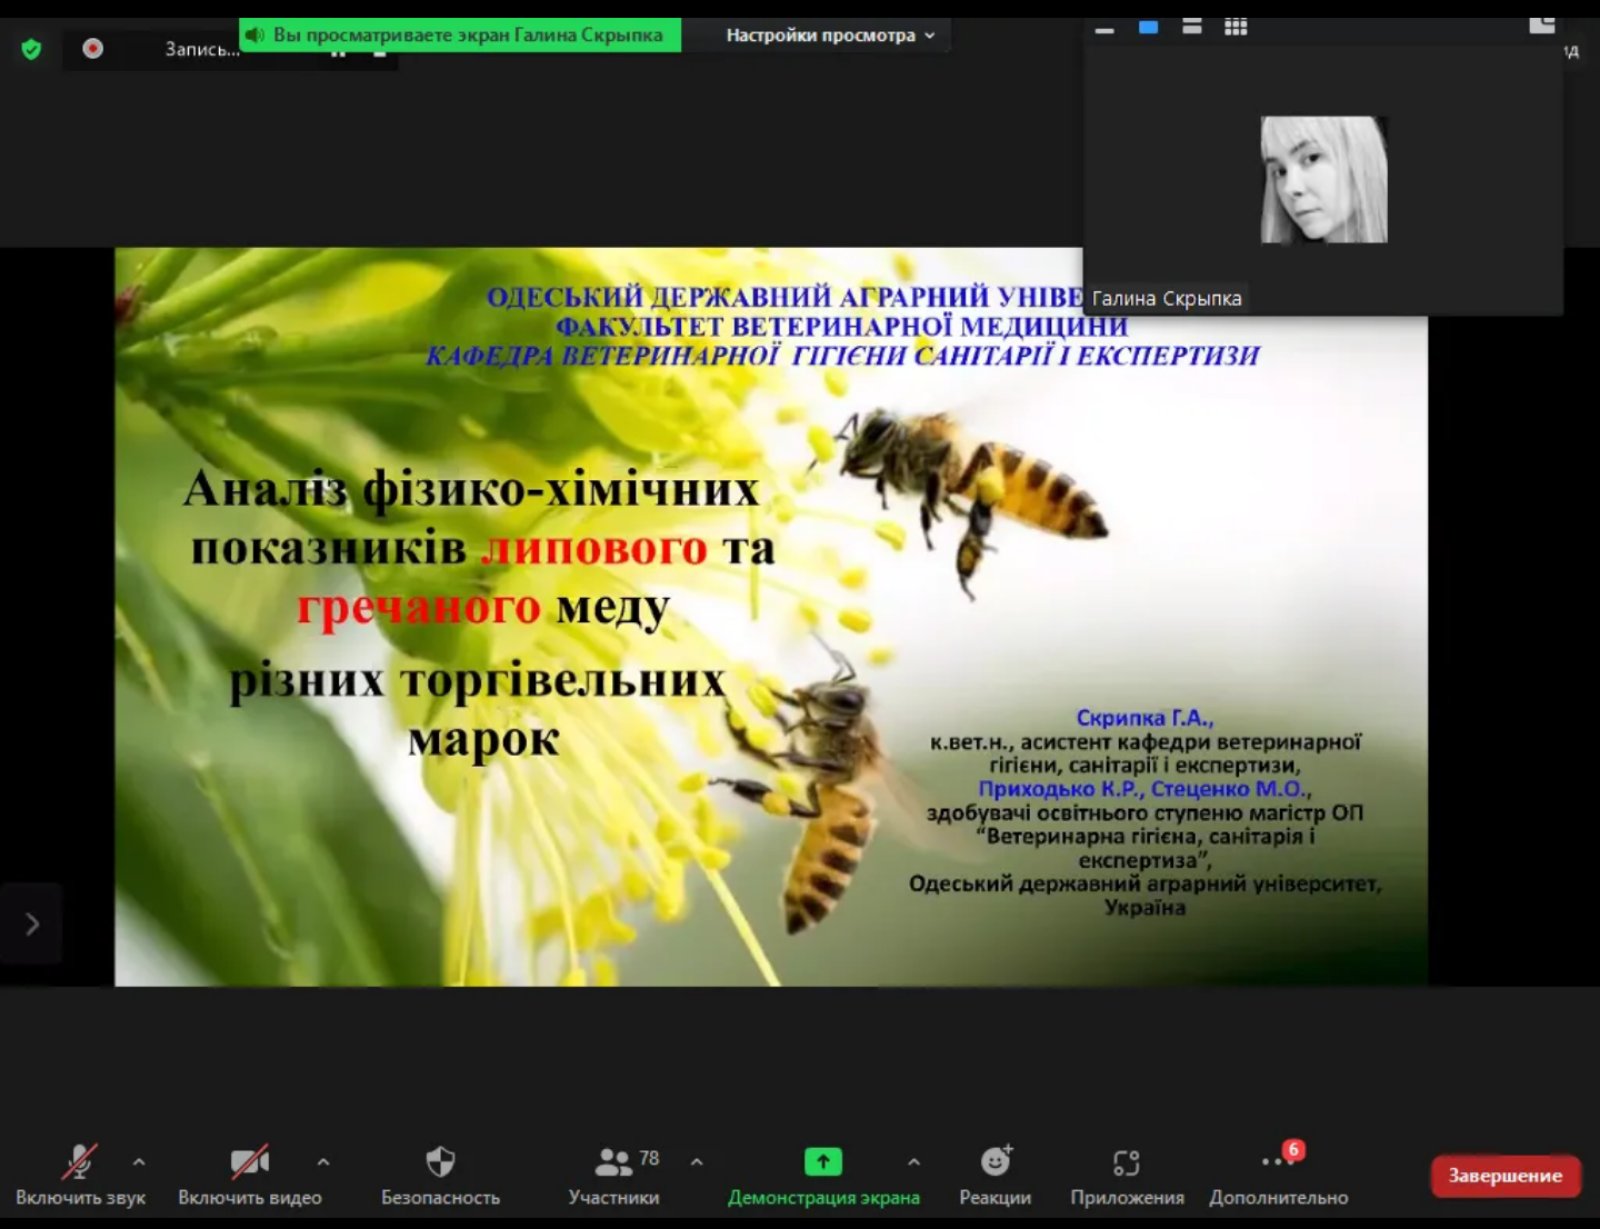This screenshot has width=1600, height=1229.
Task: Click the red notification badge showing 6
Action: (x=1293, y=1149)
